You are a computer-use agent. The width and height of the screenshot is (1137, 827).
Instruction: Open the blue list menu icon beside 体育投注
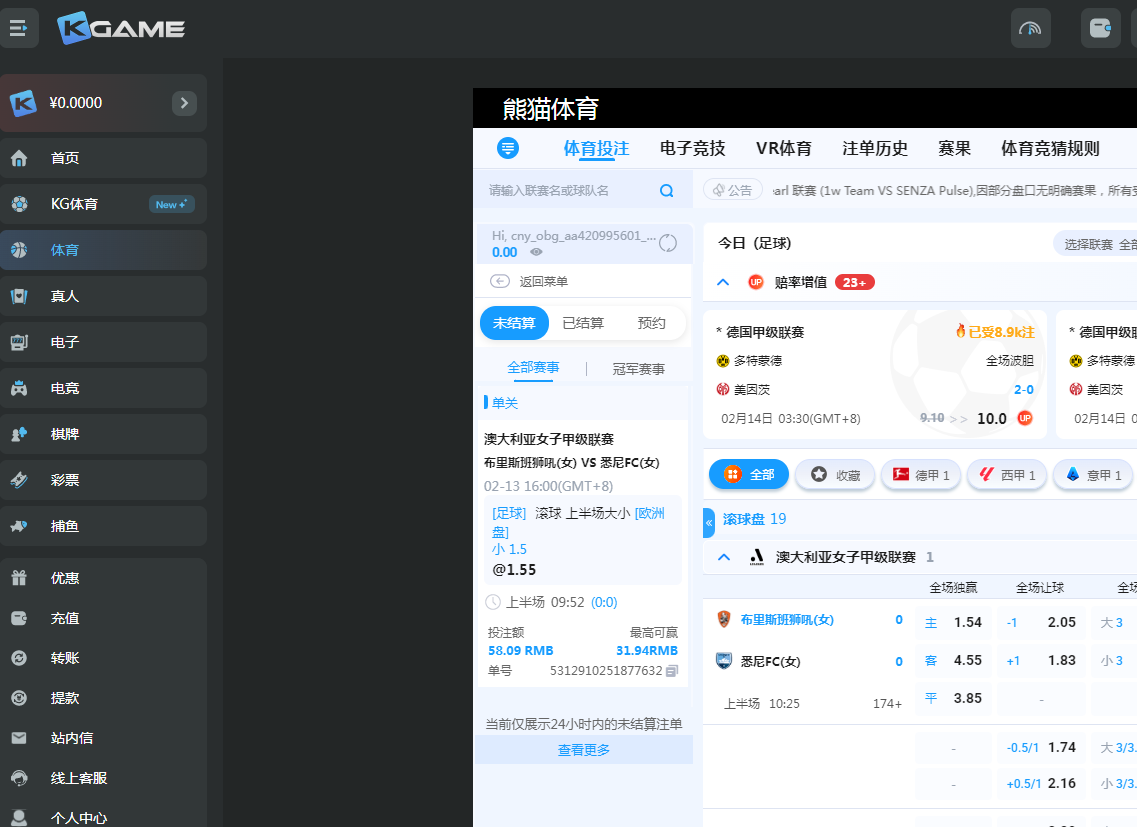coord(508,148)
